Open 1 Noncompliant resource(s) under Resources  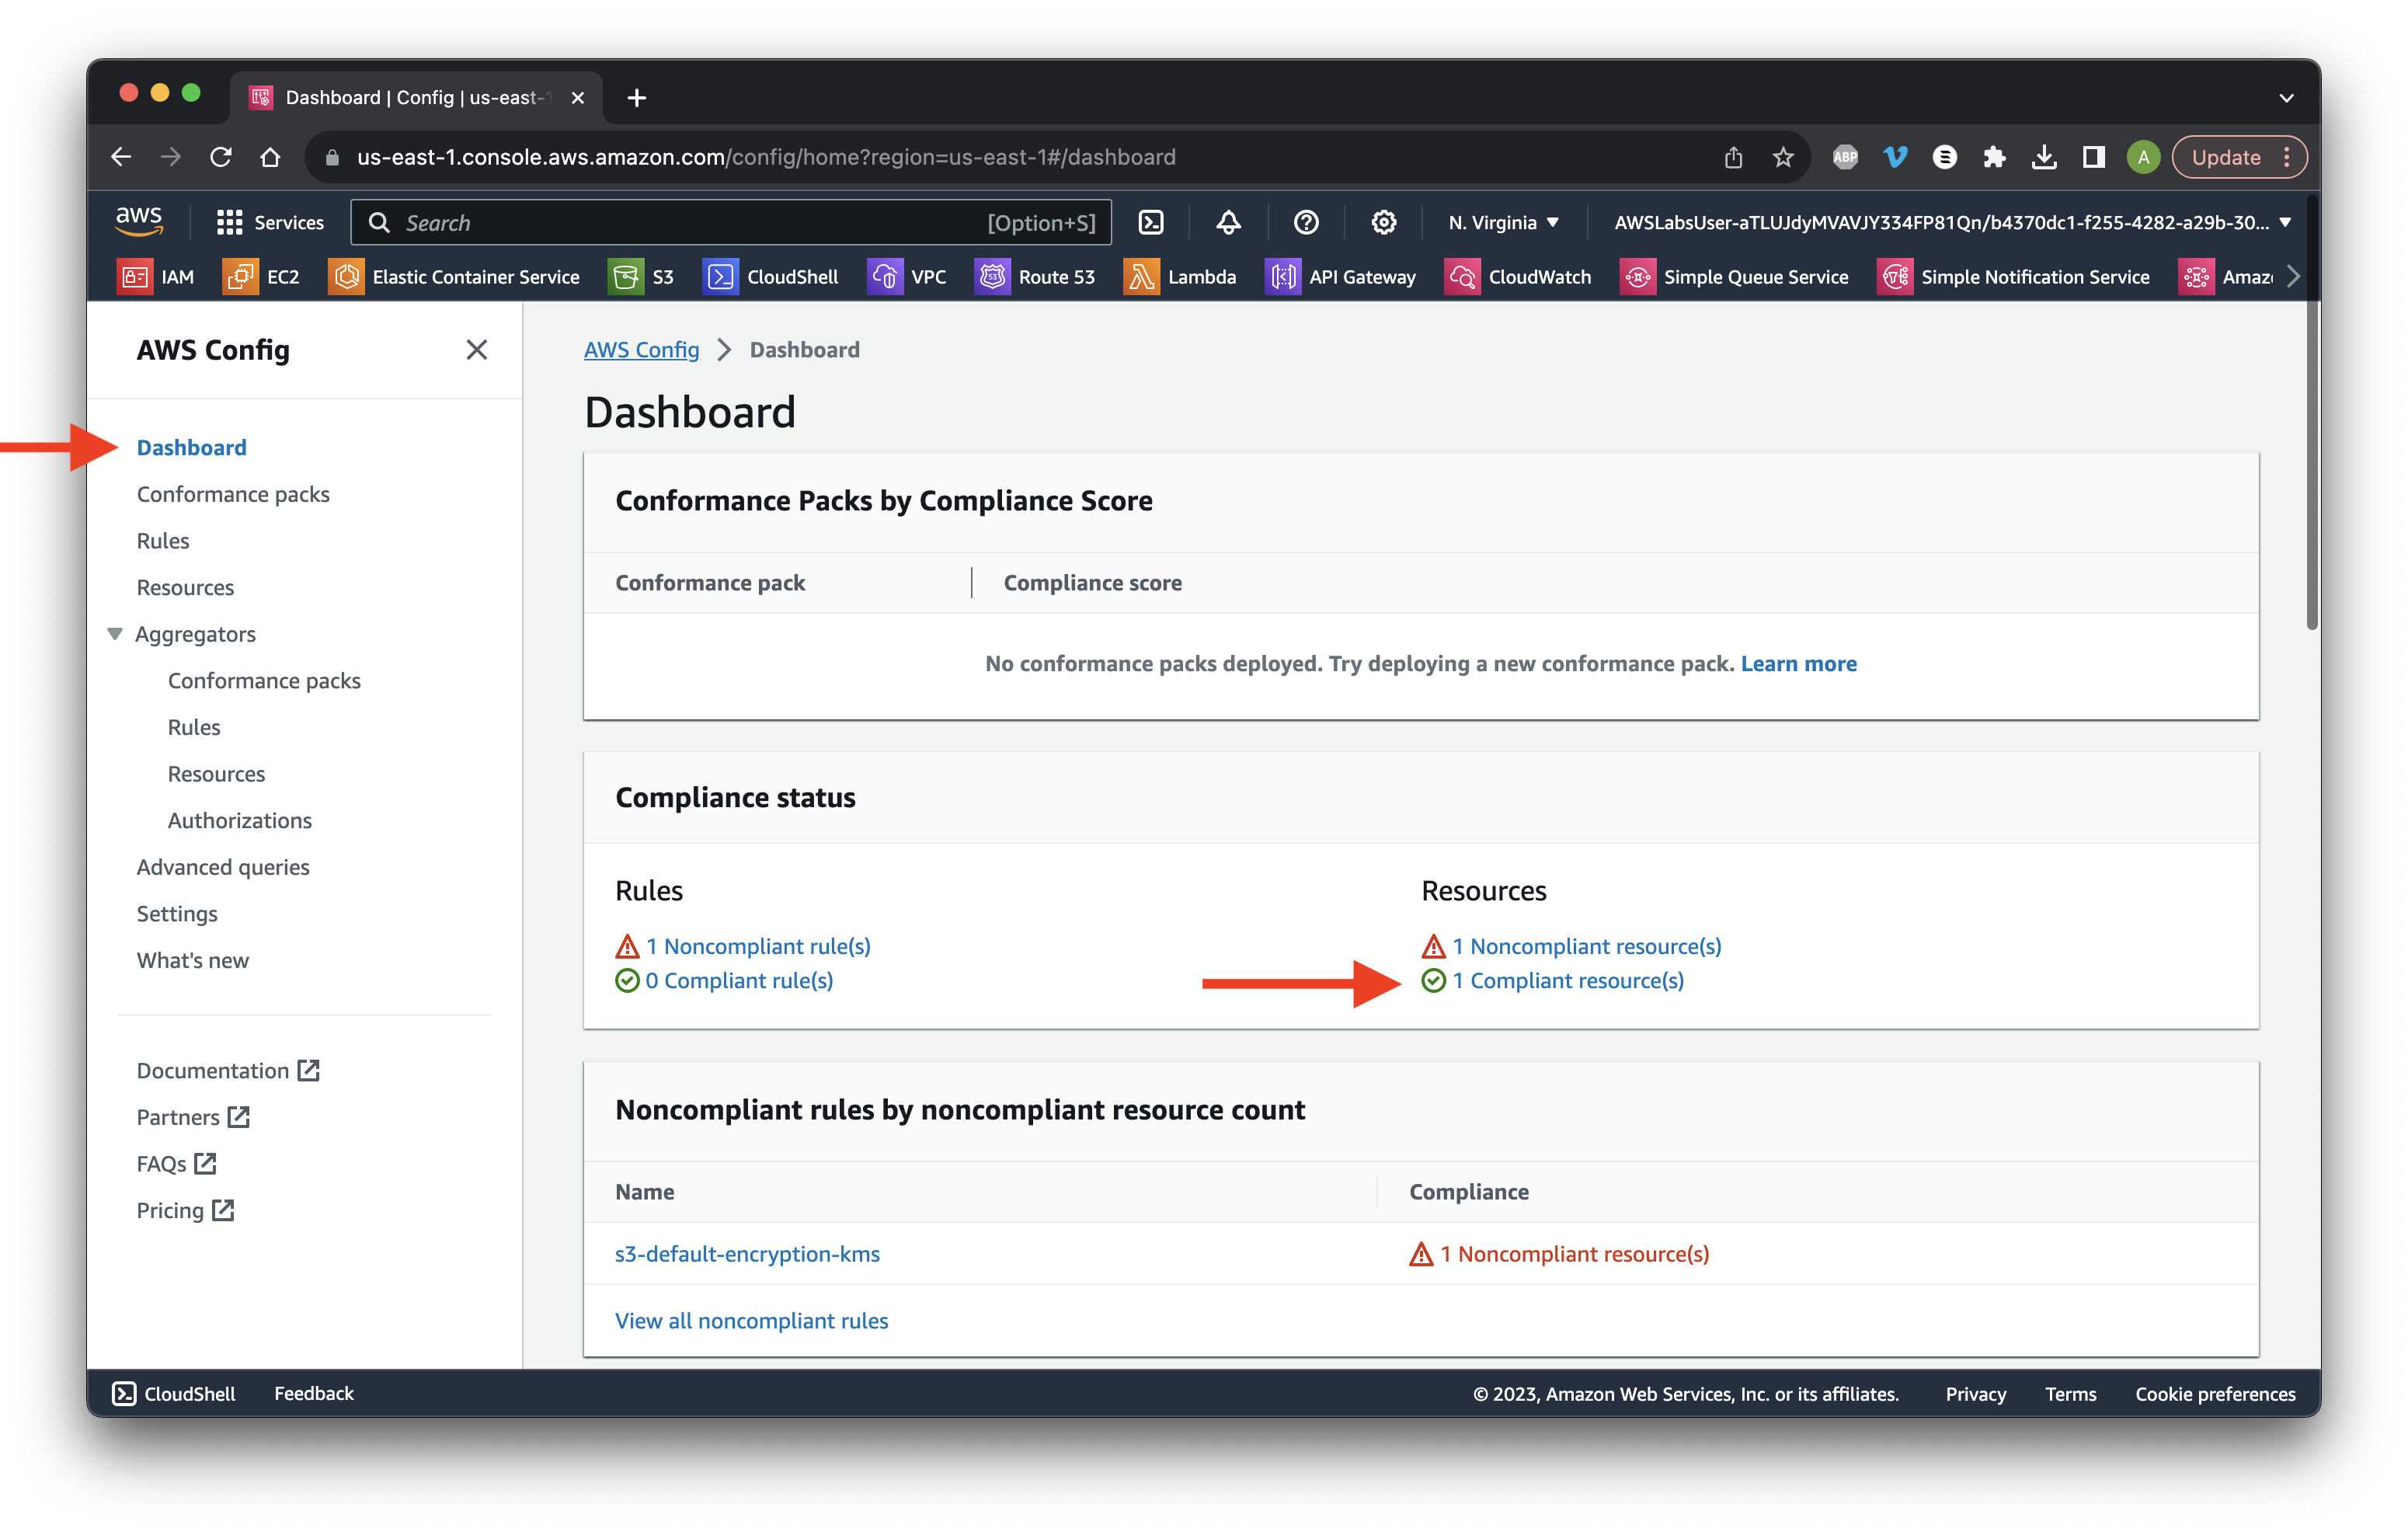point(1586,946)
